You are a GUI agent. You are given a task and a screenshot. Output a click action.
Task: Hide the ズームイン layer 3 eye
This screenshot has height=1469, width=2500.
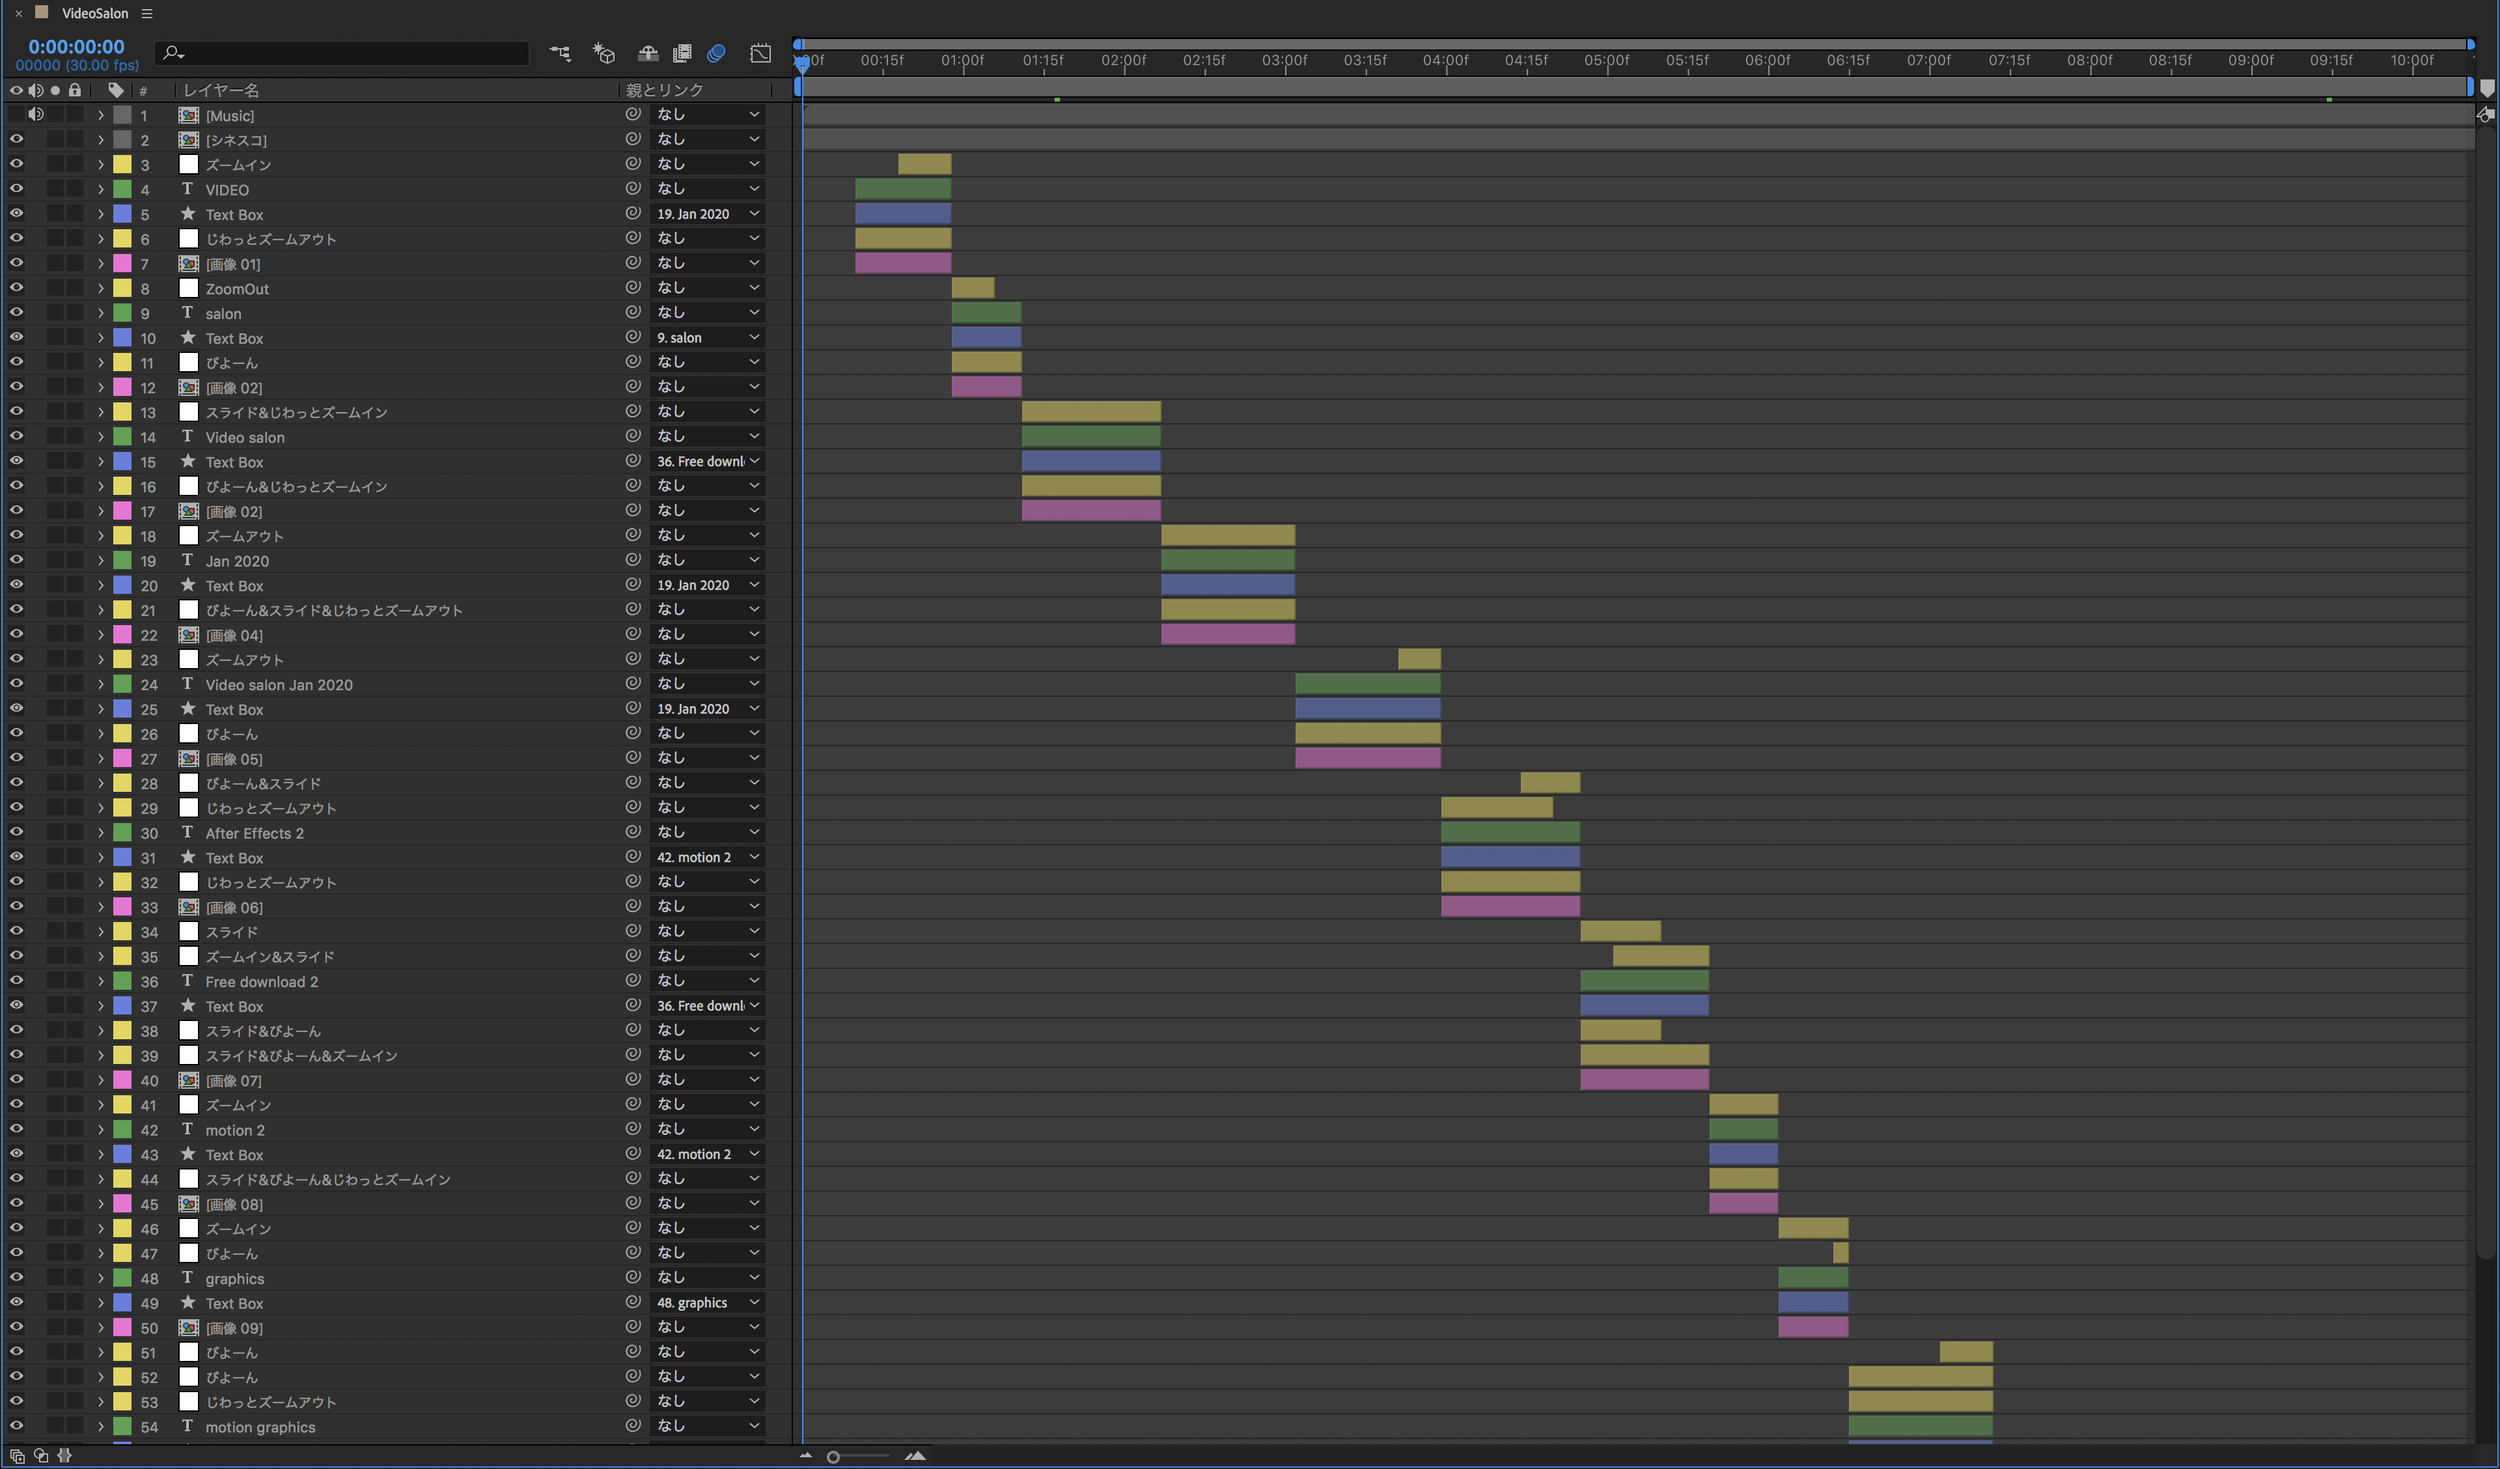coord(16,164)
